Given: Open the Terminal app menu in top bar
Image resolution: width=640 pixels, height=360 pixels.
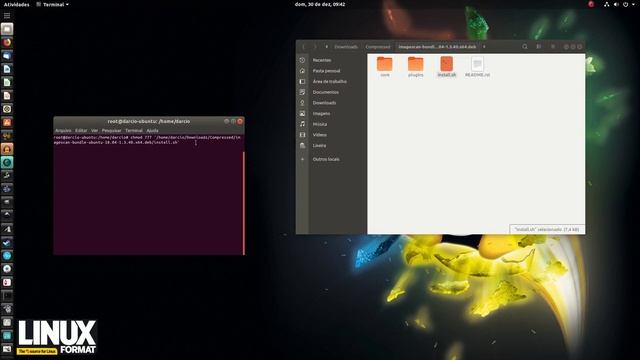Looking at the screenshot, I should (x=52, y=4).
